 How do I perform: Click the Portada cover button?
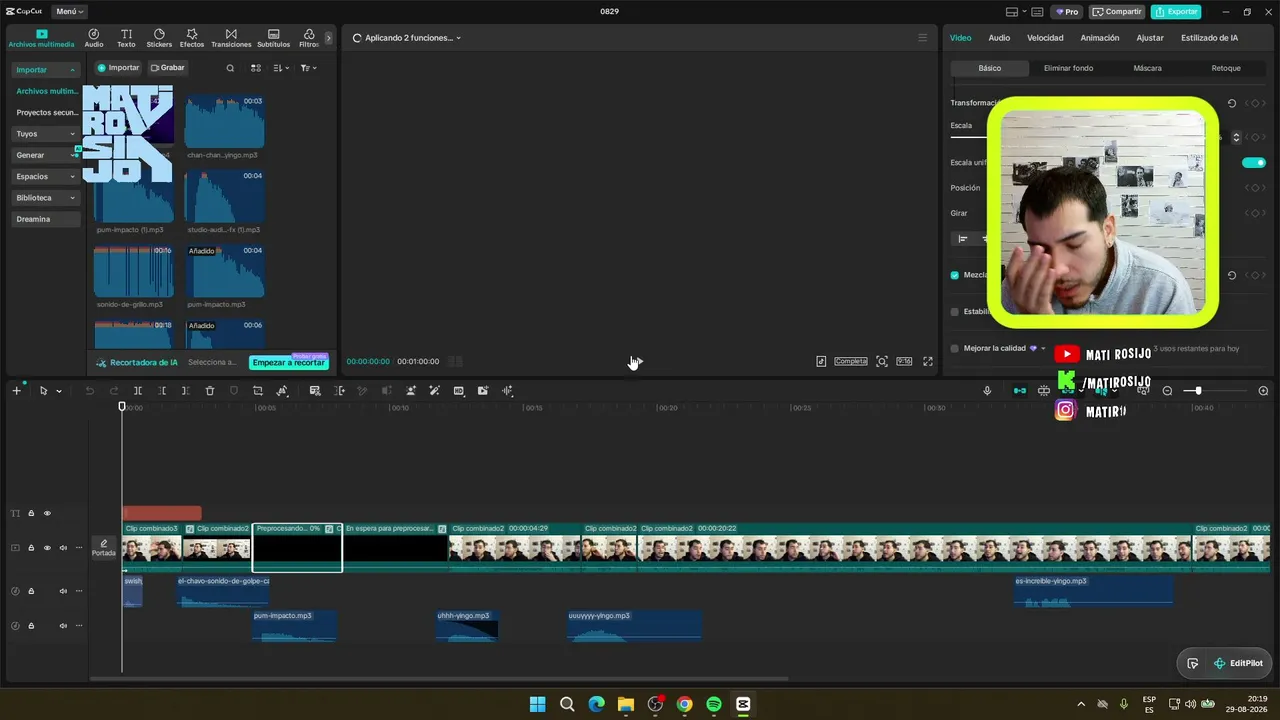(104, 548)
